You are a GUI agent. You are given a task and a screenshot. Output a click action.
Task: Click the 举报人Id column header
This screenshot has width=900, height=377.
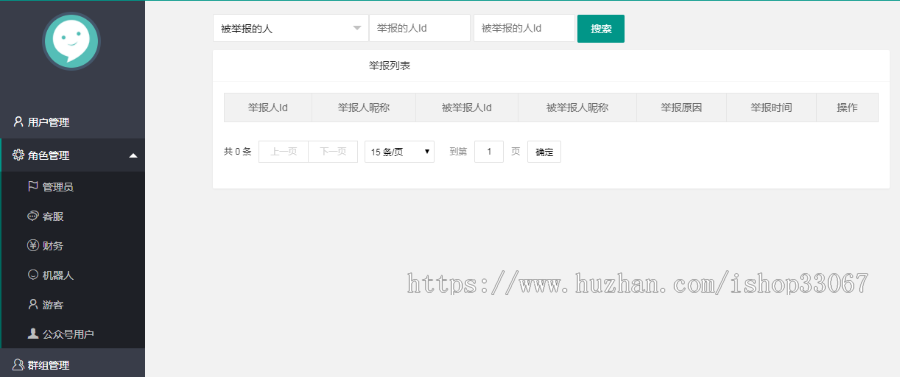(x=268, y=107)
